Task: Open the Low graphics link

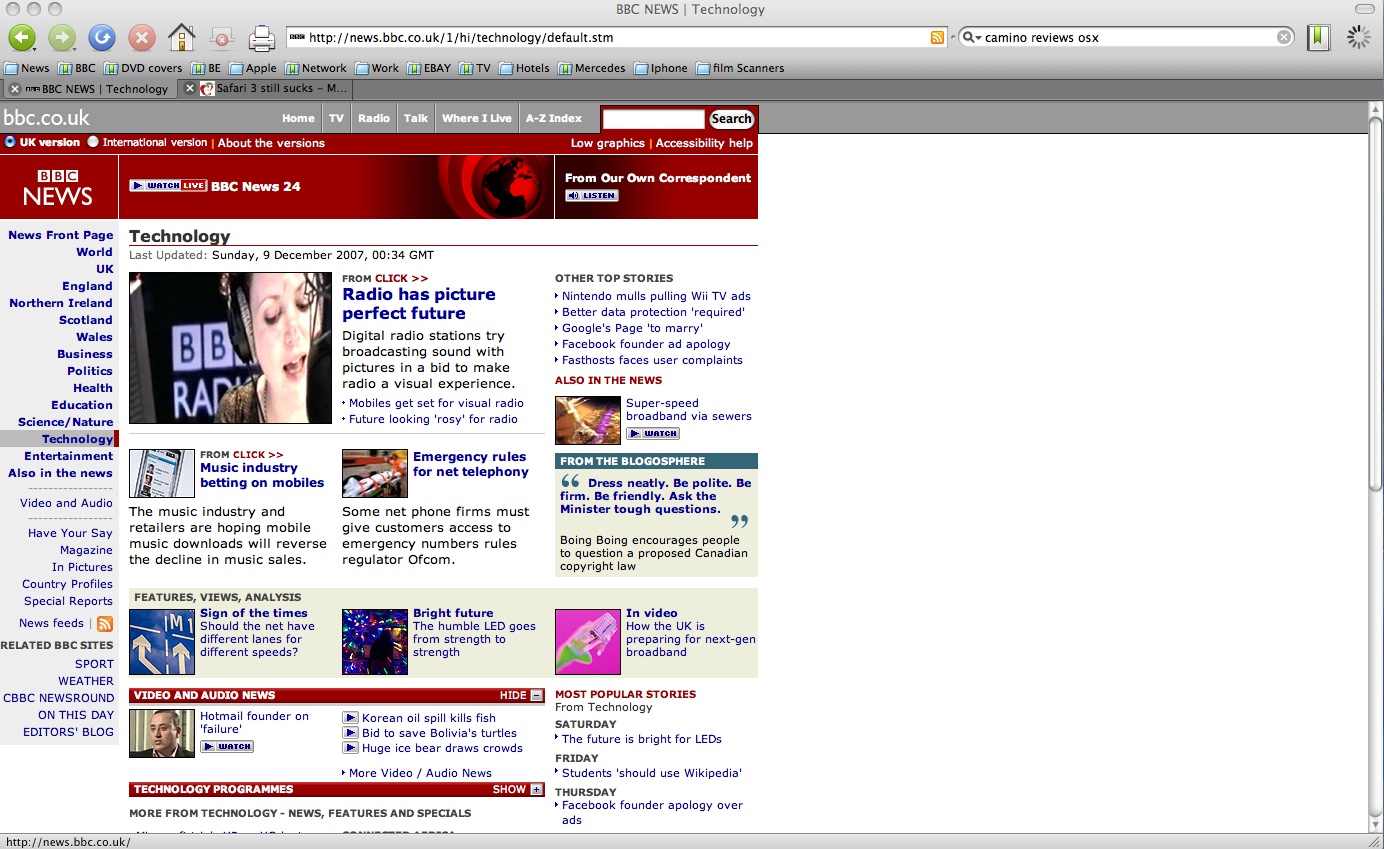Action: pos(608,143)
